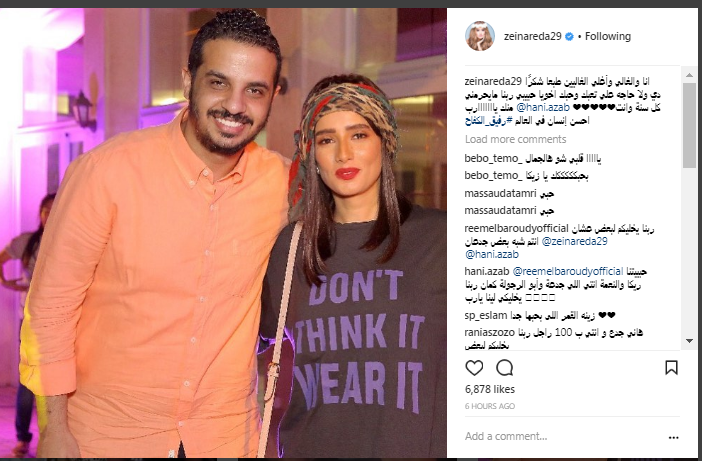Screen dimensions: 702x461
Task: Open zeinareda29 username in post header
Action: (x=532, y=36)
